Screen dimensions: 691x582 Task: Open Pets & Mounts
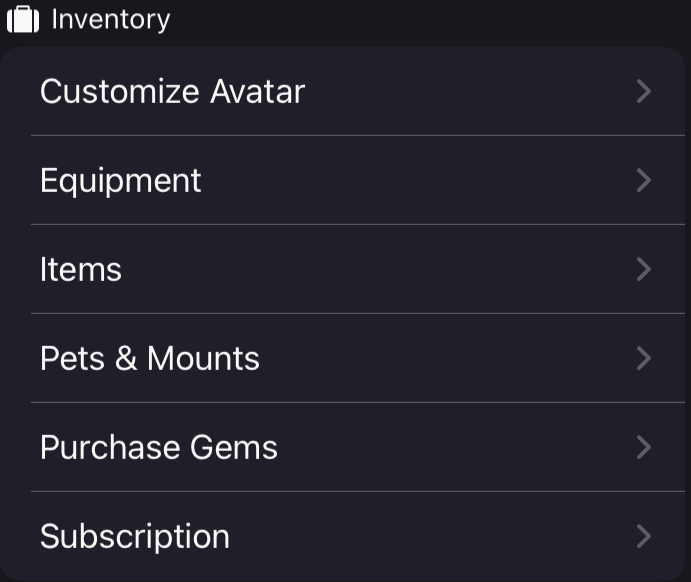(150, 359)
